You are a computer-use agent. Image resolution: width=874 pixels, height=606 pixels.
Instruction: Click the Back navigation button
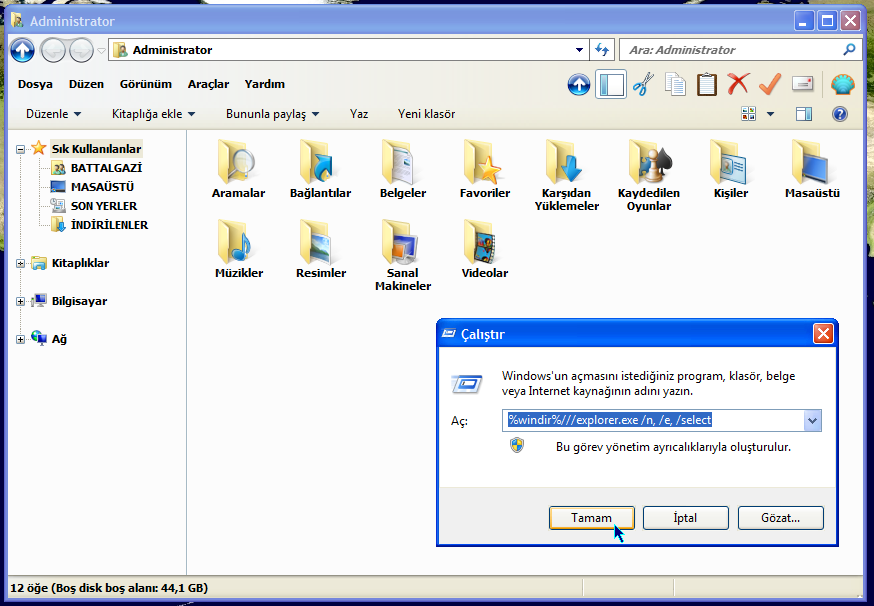pos(54,50)
